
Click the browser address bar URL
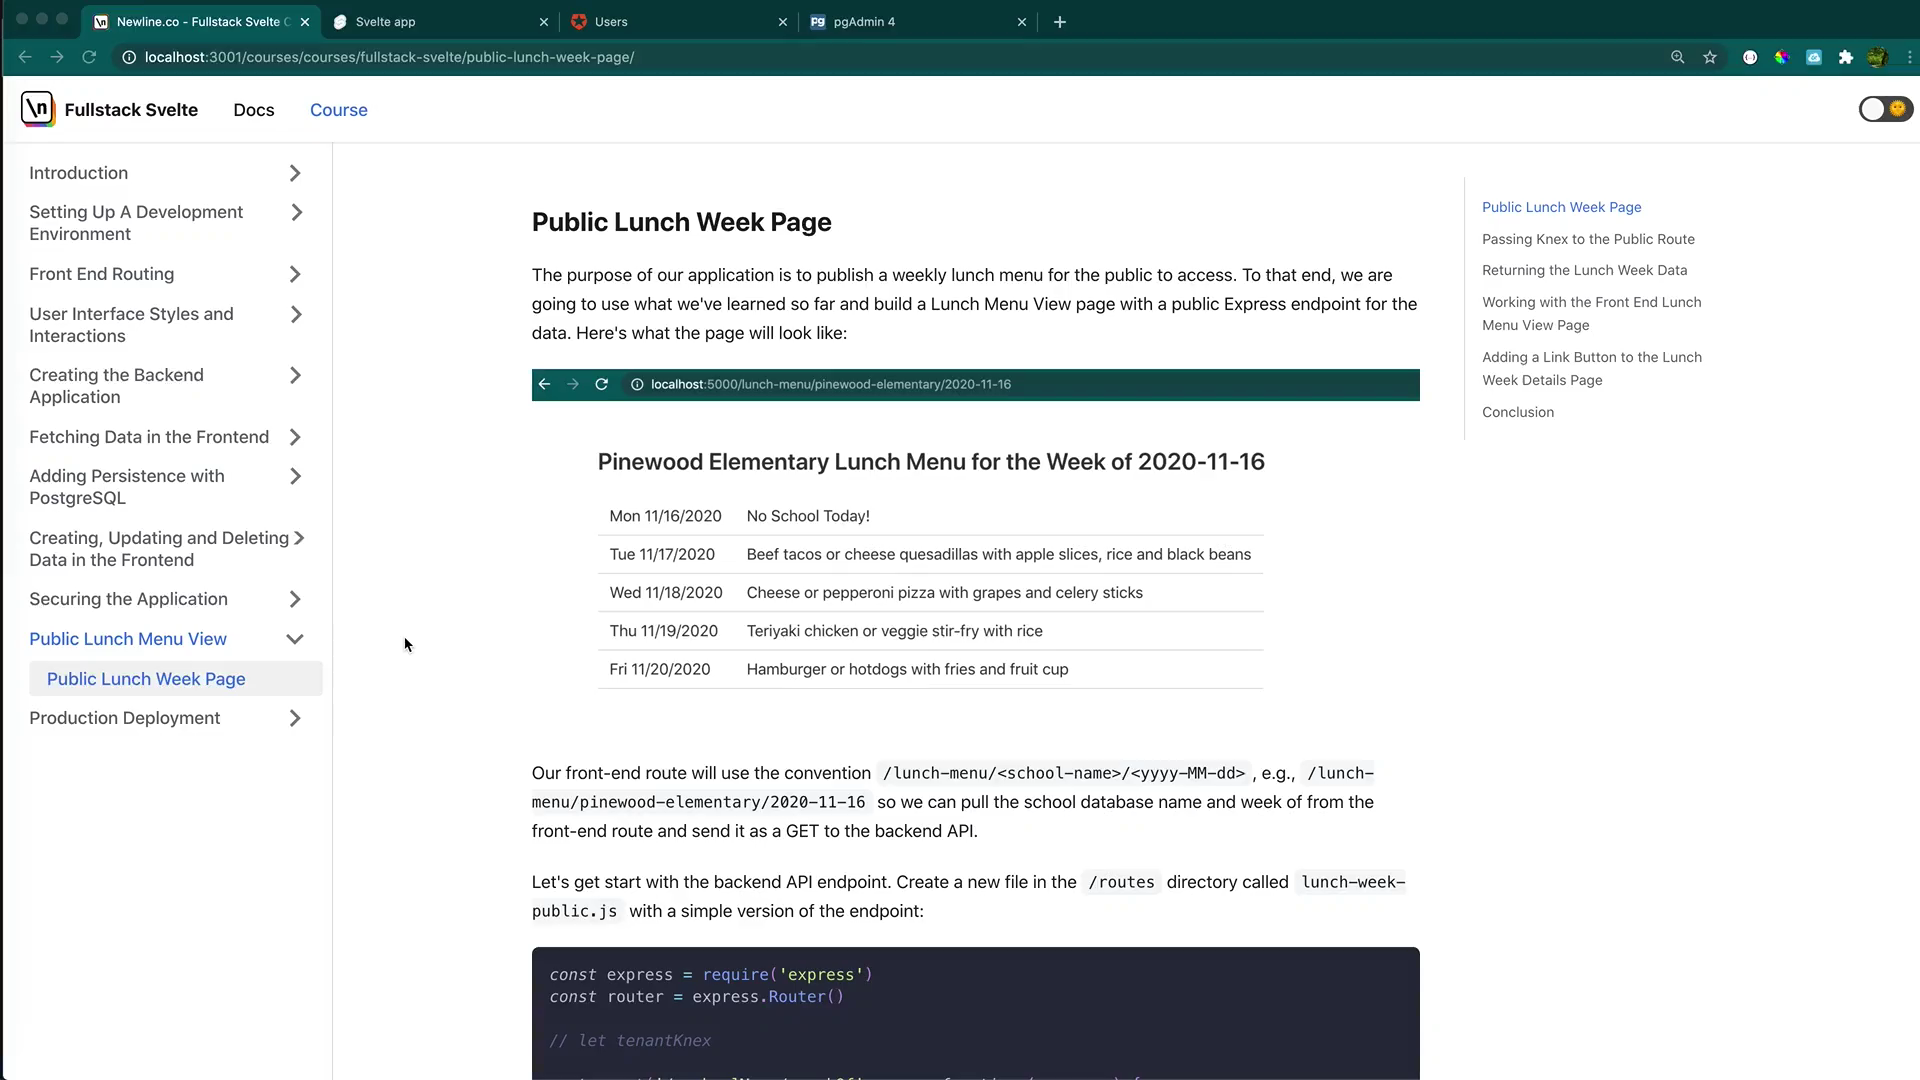389,57
